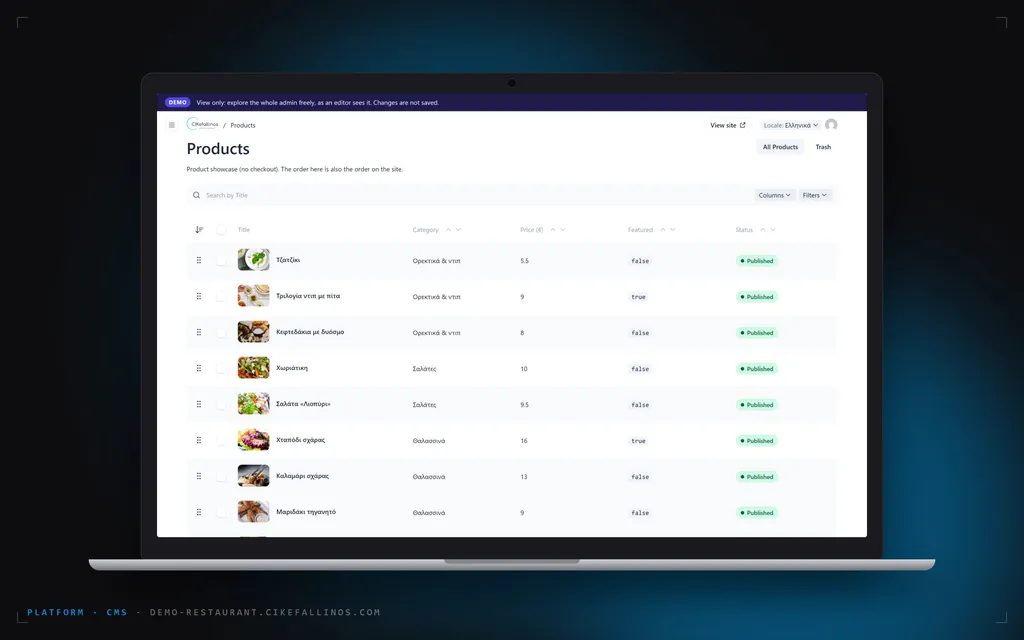Open the user avatar account menu
This screenshot has width=1024, height=640.
tap(831, 125)
